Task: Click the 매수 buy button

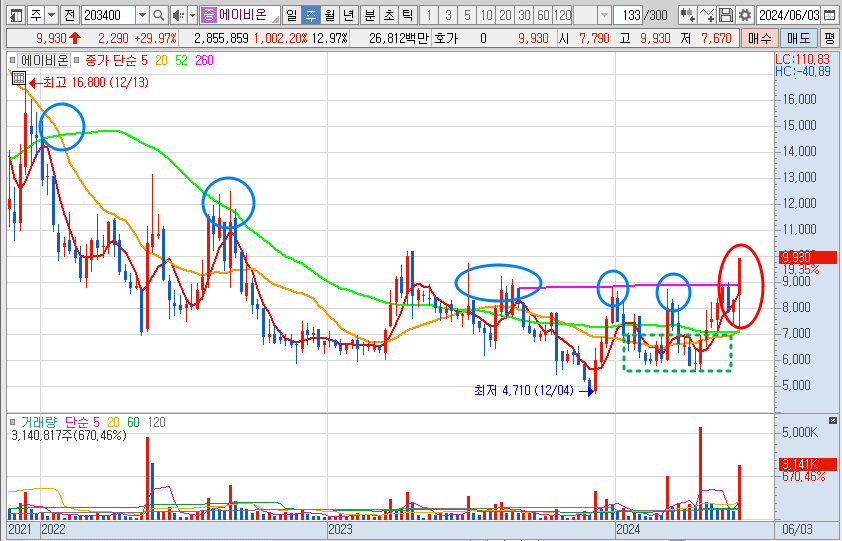Action: pyautogui.click(x=759, y=38)
